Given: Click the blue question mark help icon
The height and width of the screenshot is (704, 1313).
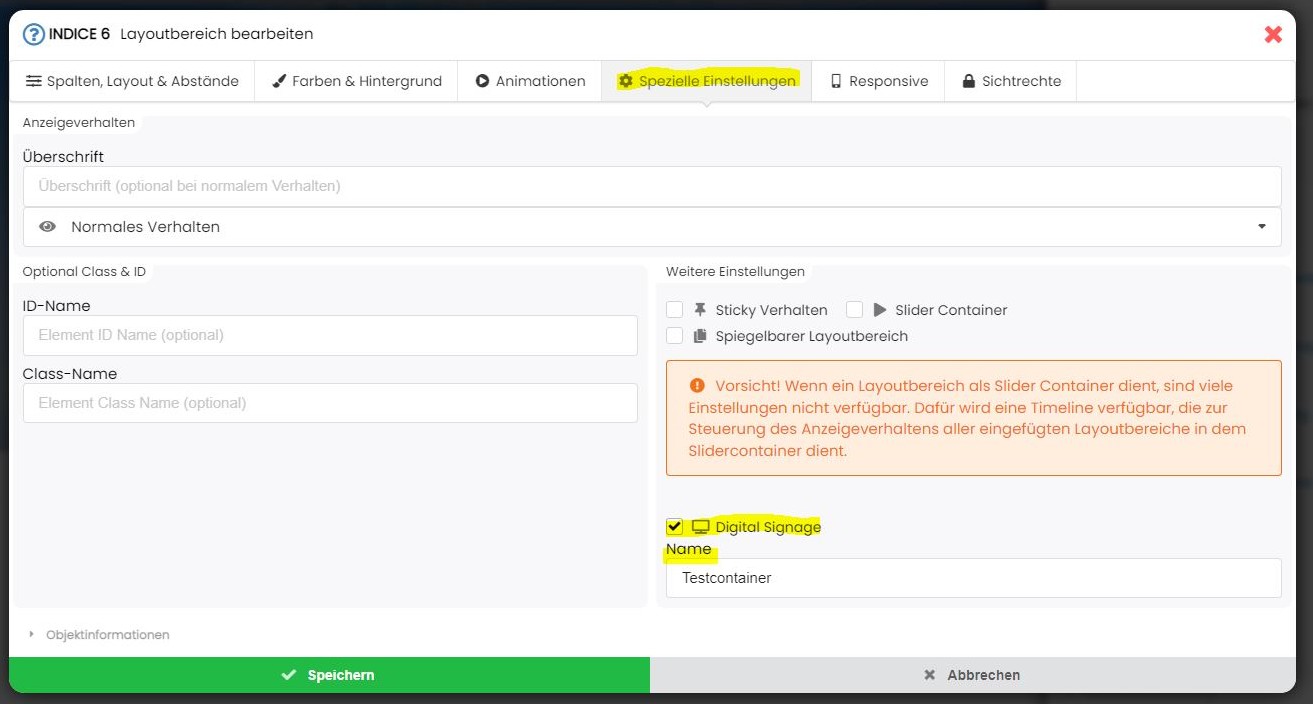Looking at the screenshot, I should click(34, 34).
